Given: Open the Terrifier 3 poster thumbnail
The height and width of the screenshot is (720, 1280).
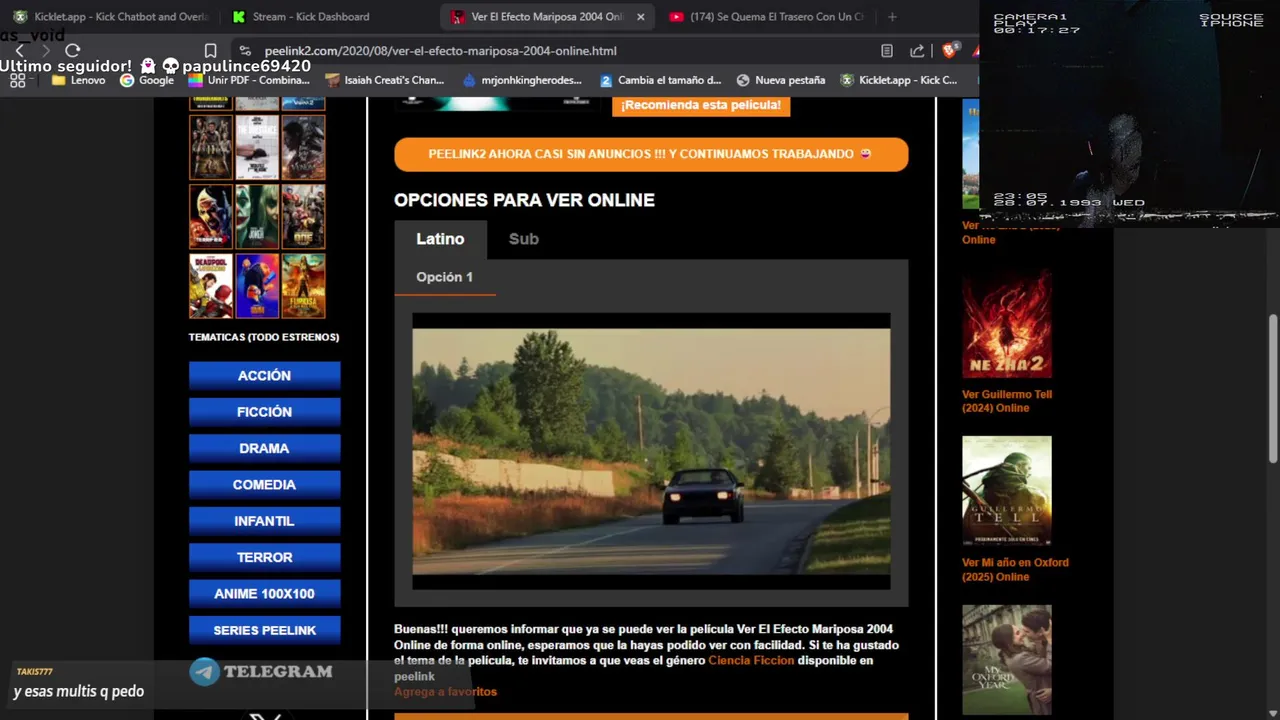Looking at the screenshot, I should click(x=211, y=216).
